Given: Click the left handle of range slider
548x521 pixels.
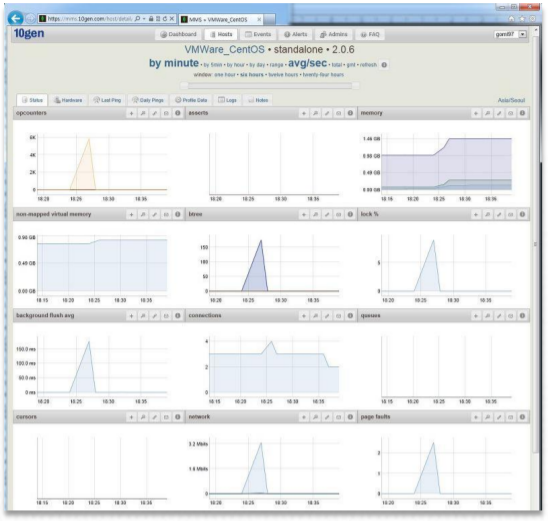Looking at the screenshot, I should click(184, 86).
